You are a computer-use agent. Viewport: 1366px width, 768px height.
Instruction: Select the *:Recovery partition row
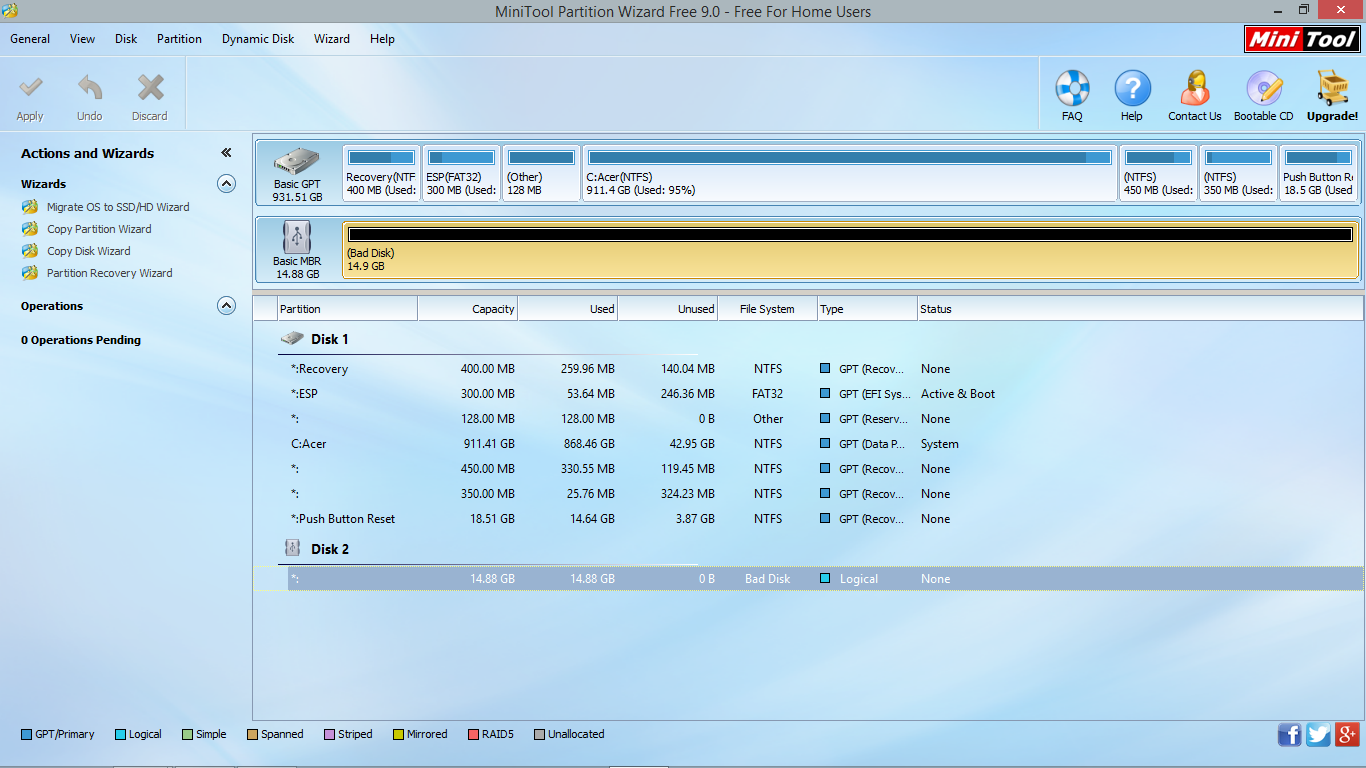click(808, 369)
